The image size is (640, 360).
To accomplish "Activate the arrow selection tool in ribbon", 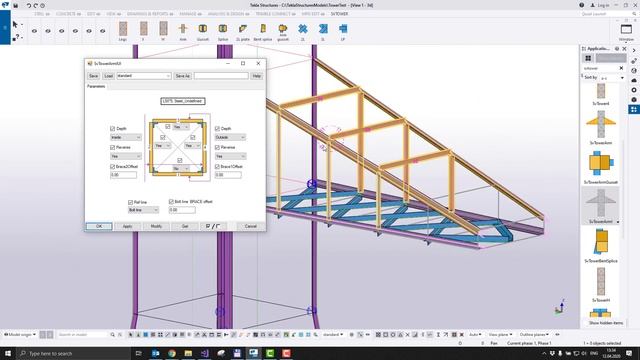I will [x=16, y=24].
